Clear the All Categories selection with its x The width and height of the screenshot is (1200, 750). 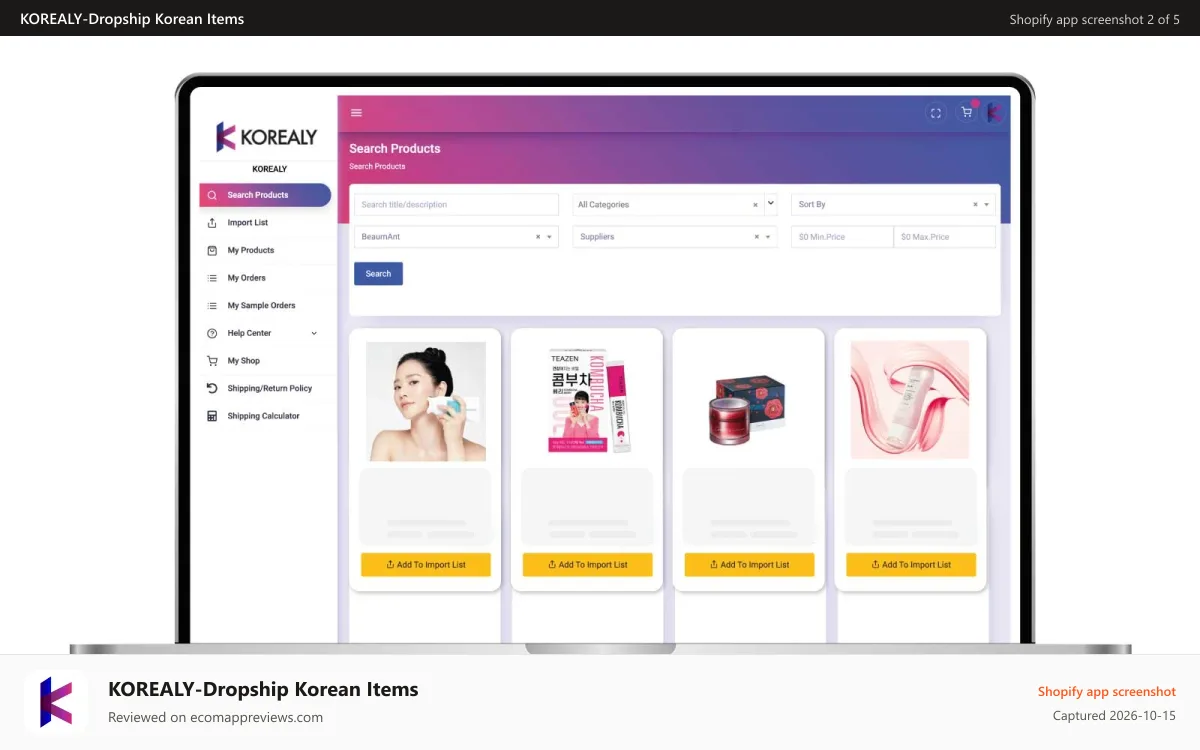tap(755, 205)
